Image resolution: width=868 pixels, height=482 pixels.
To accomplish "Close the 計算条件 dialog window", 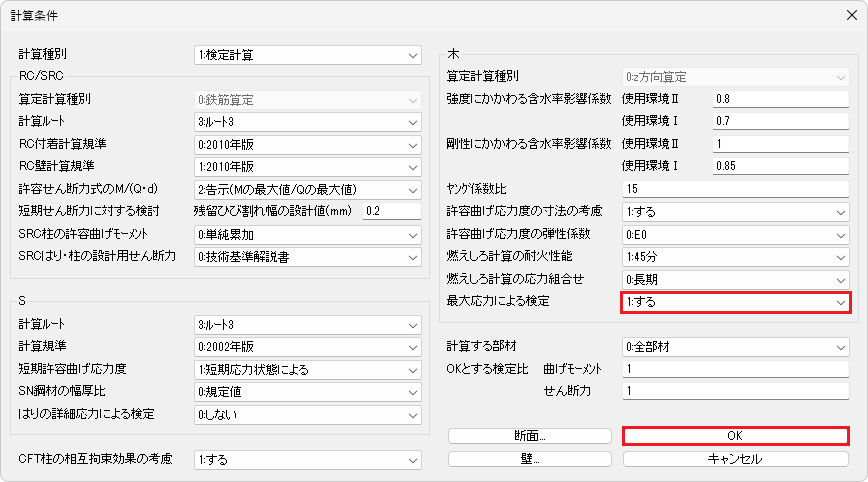I will point(845,16).
